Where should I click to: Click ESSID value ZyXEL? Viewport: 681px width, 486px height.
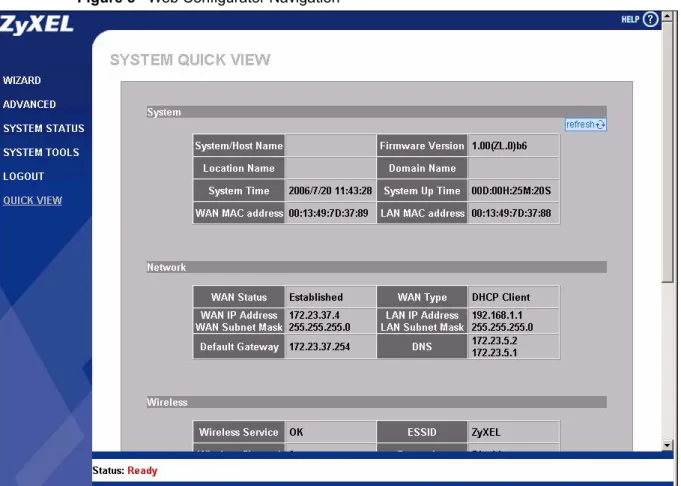coord(486,432)
